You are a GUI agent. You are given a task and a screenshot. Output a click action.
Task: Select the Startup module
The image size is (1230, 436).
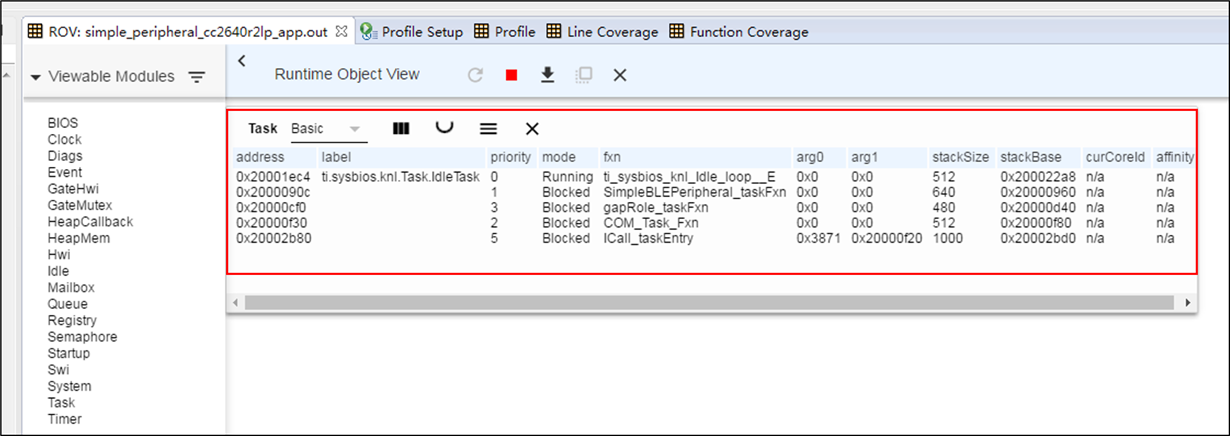[69, 353]
